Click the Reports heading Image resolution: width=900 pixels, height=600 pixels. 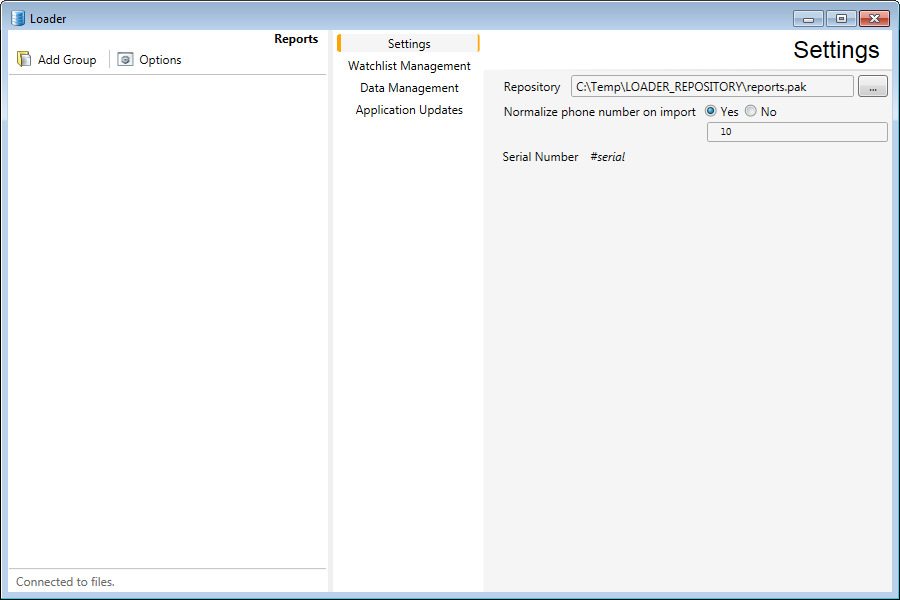pos(296,39)
